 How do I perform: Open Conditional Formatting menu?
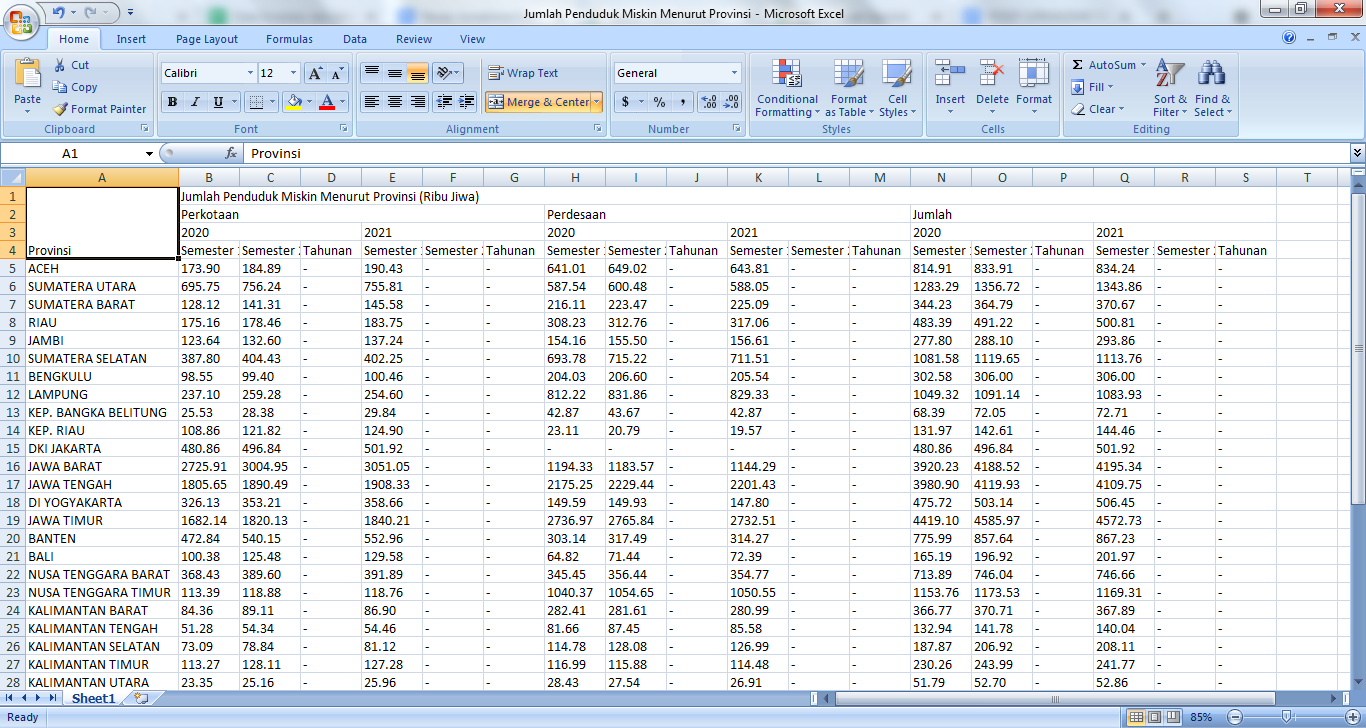pyautogui.click(x=787, y=88)
